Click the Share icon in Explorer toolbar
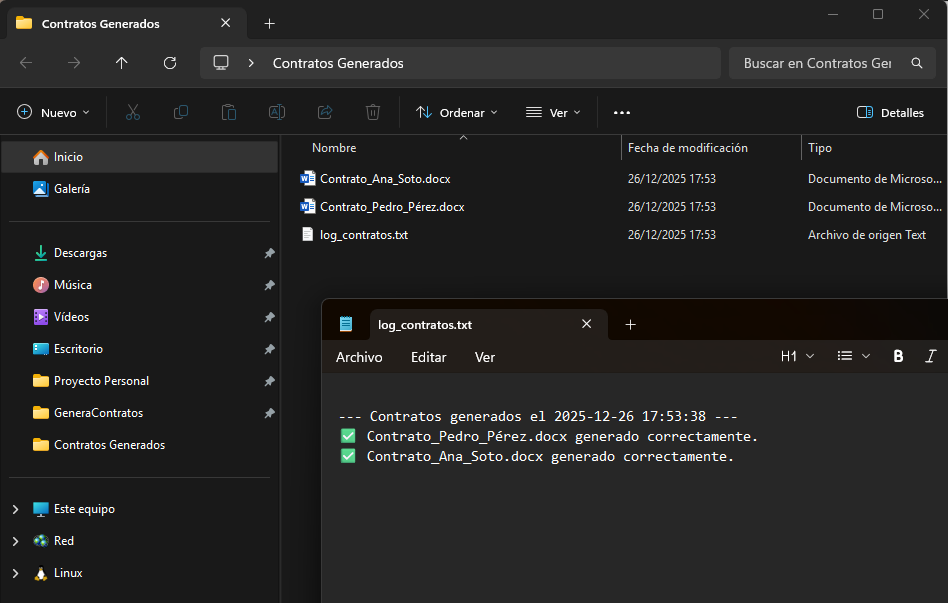 pyautogui.click(x=324, y=112)
